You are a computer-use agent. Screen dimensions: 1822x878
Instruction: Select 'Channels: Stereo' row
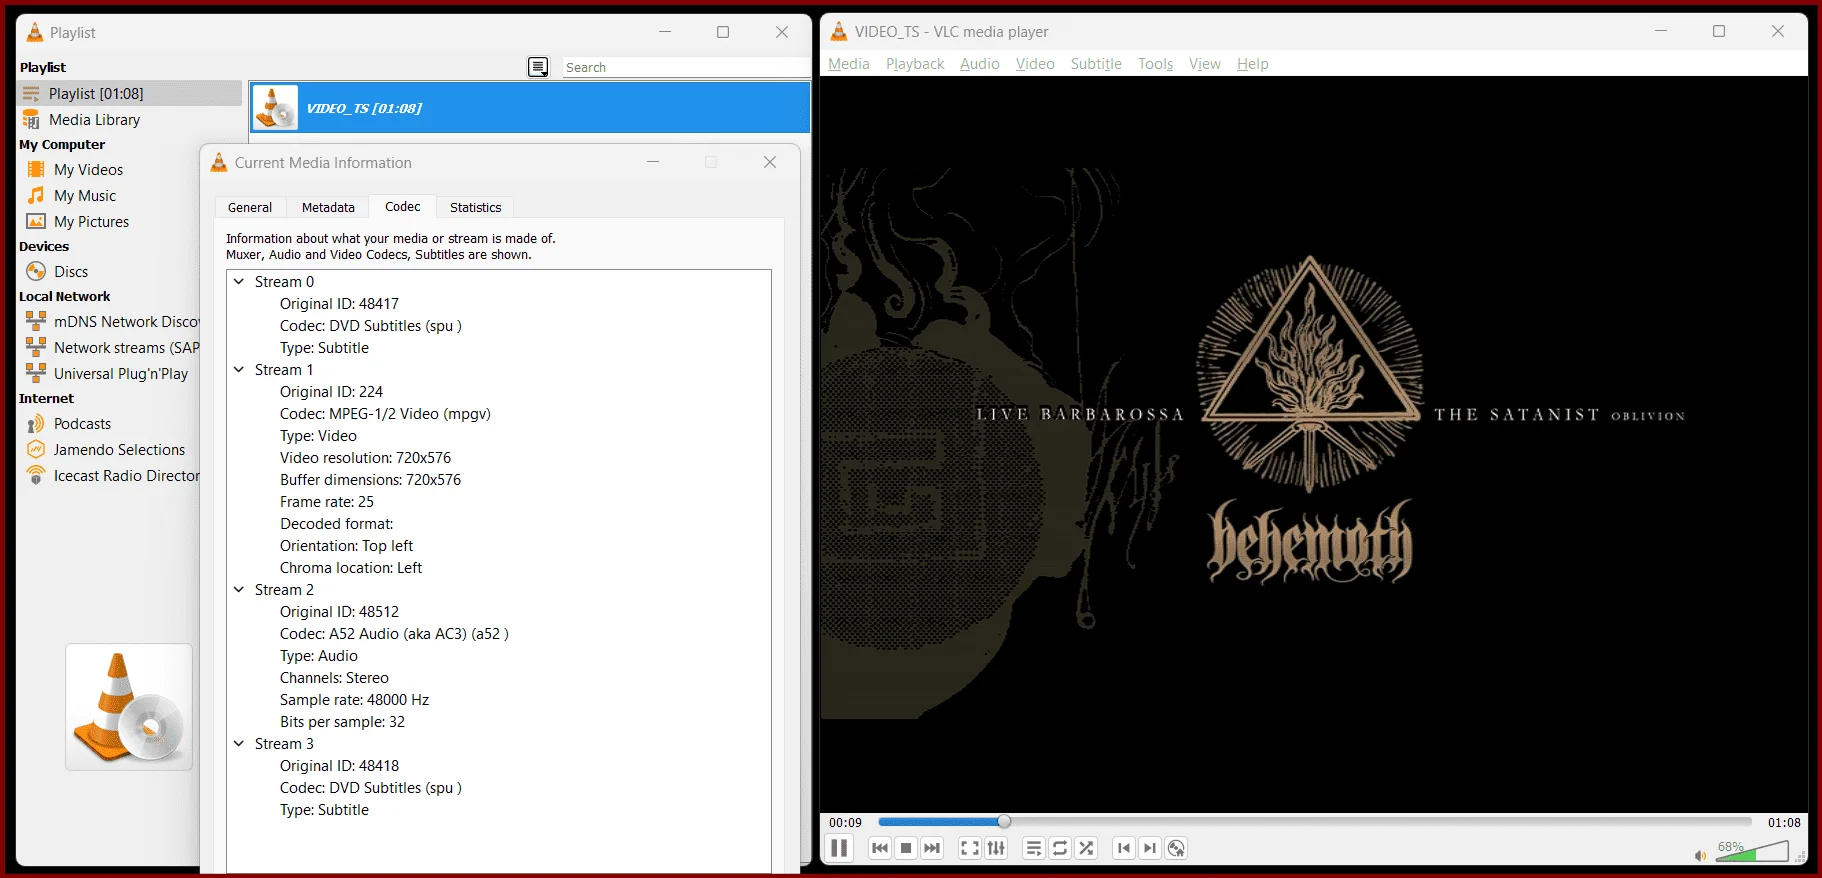click(x=334, y=678)
